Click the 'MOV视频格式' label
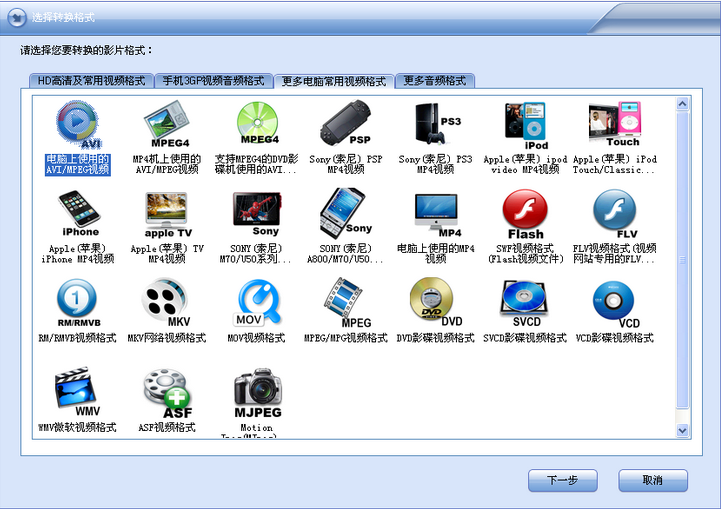Screen dimensions: 721x509 pos(256,338)
